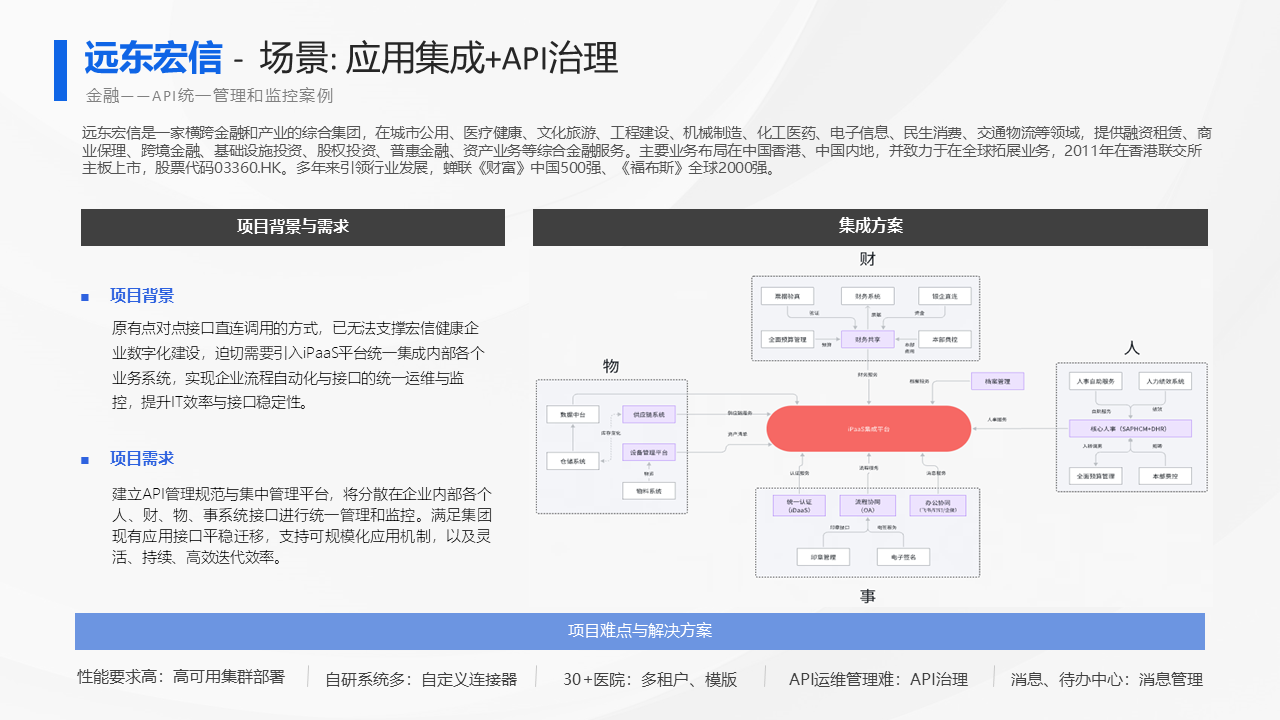The image size is (1280, 720).
Task: Click the 项目难点与解决方案 blue banner
Action: (640, 631)
